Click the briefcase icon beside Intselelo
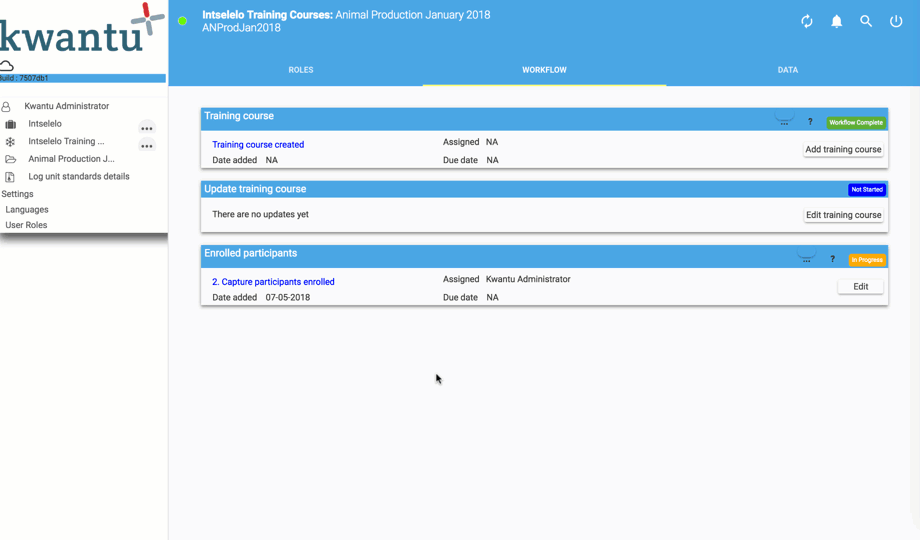Screen dimensions: 920x540 (x=11, y=124)
